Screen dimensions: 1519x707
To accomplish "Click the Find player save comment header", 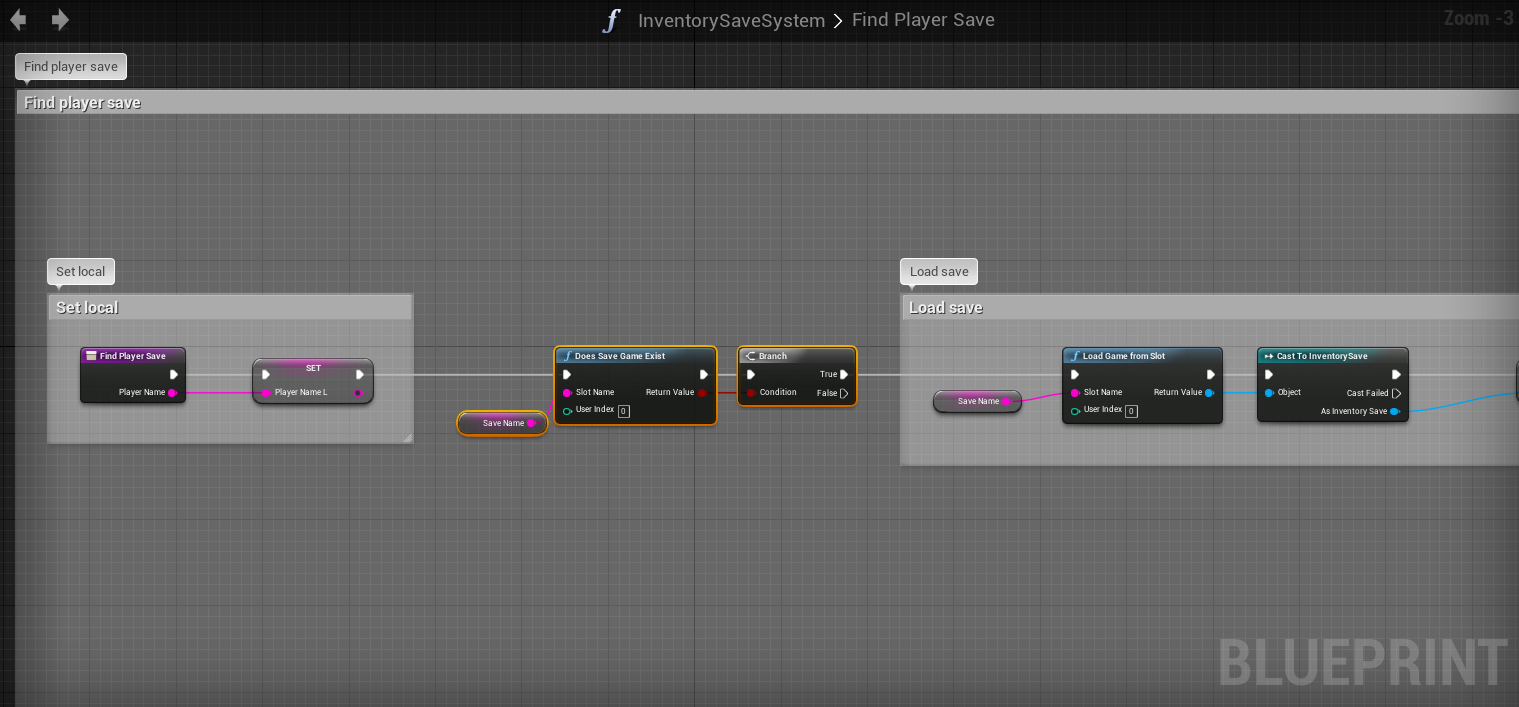I will [x=767, y=102].
